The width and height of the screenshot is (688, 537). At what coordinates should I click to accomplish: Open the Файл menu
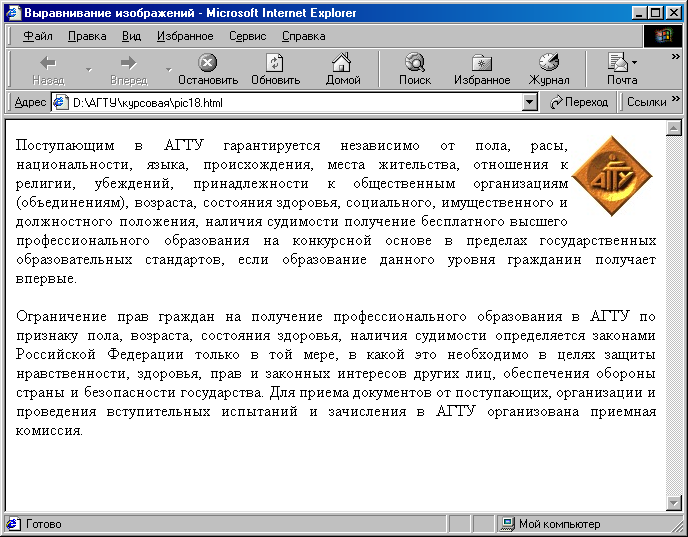point(37,36)
